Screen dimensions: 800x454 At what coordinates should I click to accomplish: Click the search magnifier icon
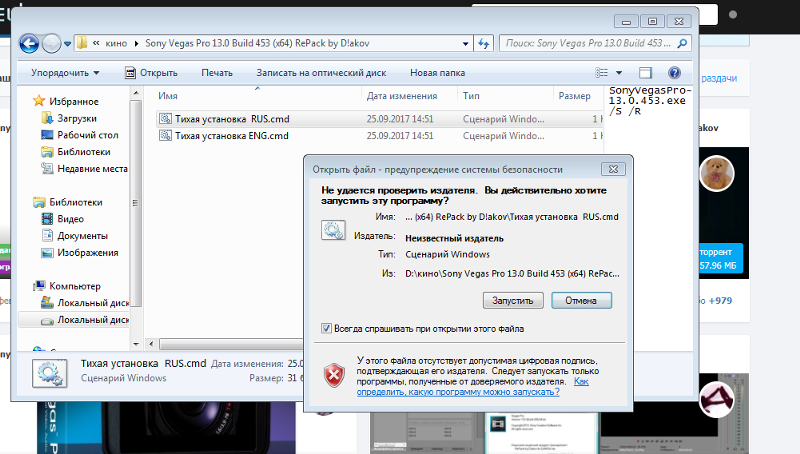[682, 44]
